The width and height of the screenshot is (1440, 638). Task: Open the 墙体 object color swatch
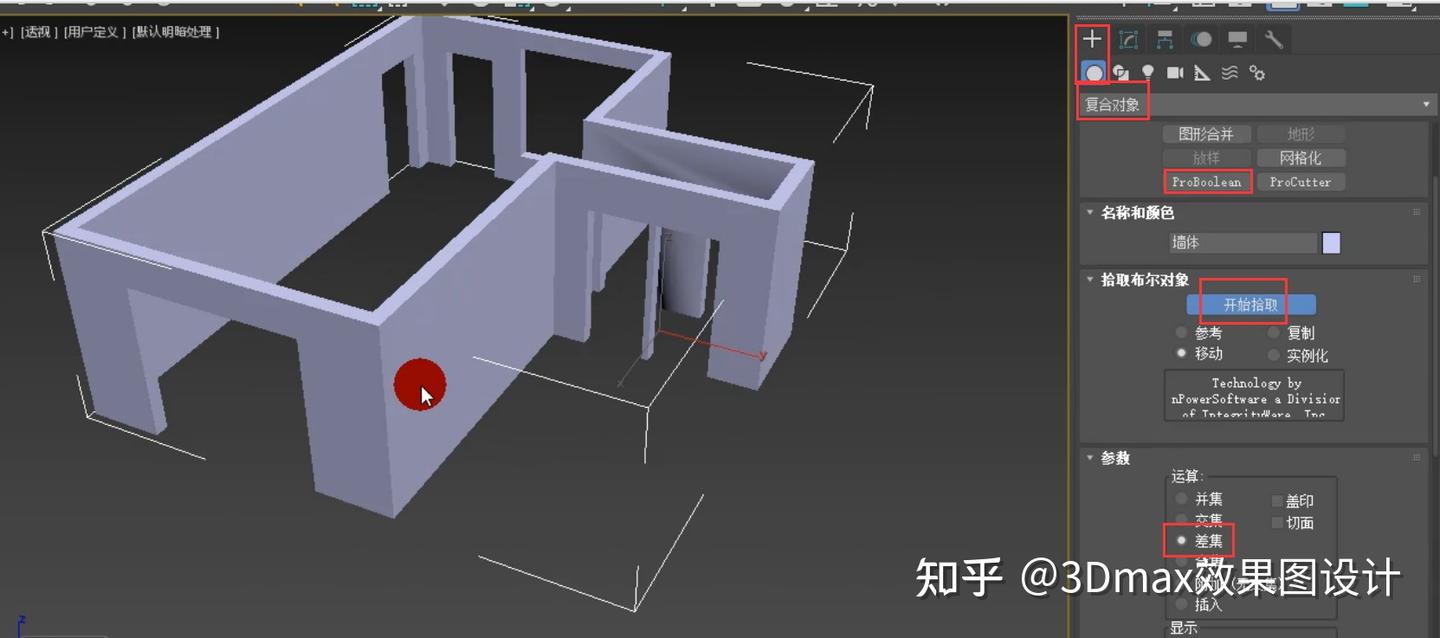(1331, 242)
